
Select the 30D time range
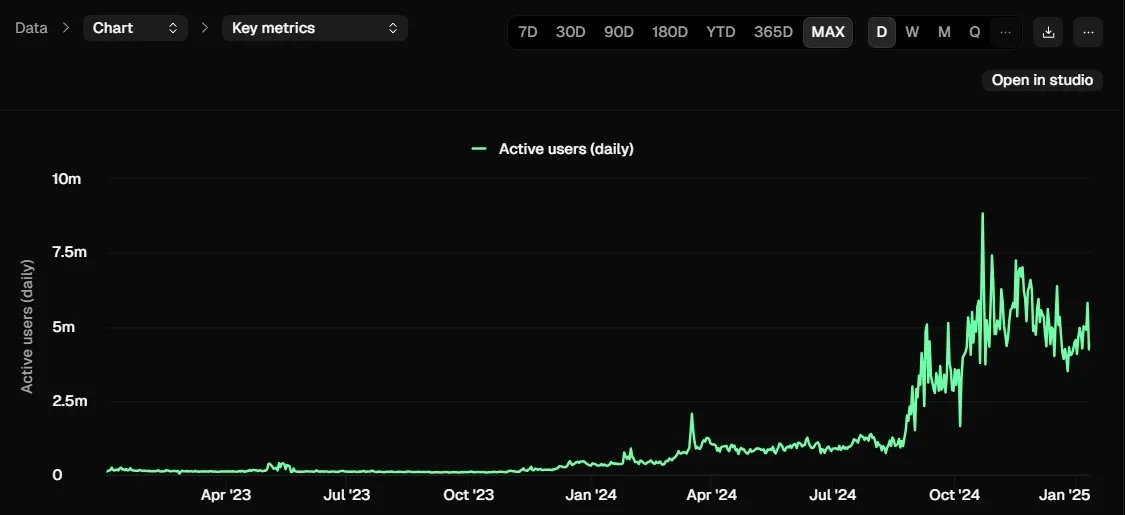[570, 32]
